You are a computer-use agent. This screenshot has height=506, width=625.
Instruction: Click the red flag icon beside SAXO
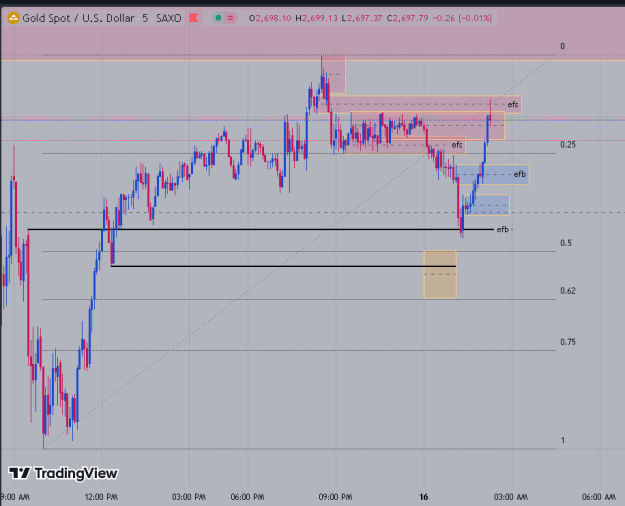[x=194, y=18]
